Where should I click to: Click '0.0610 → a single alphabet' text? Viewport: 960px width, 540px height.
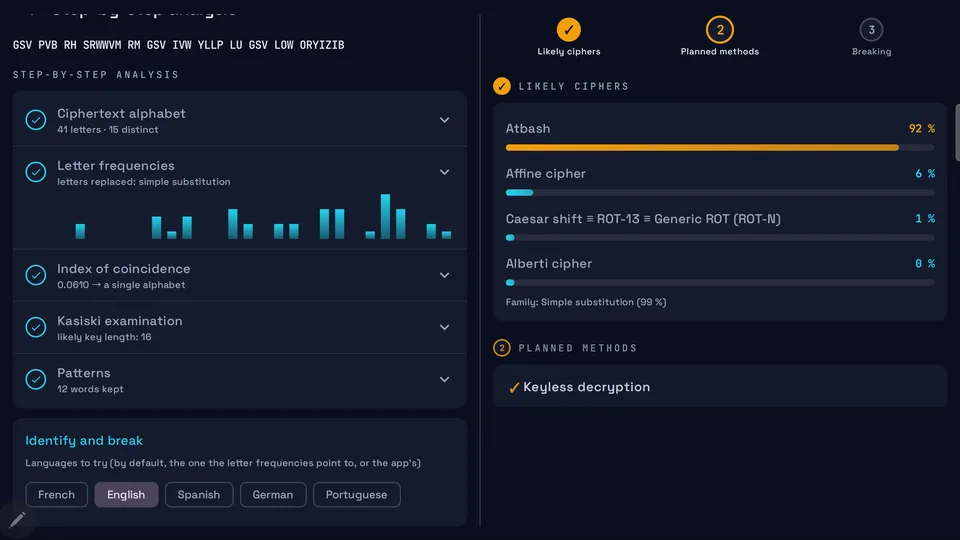tap(121, 285)
